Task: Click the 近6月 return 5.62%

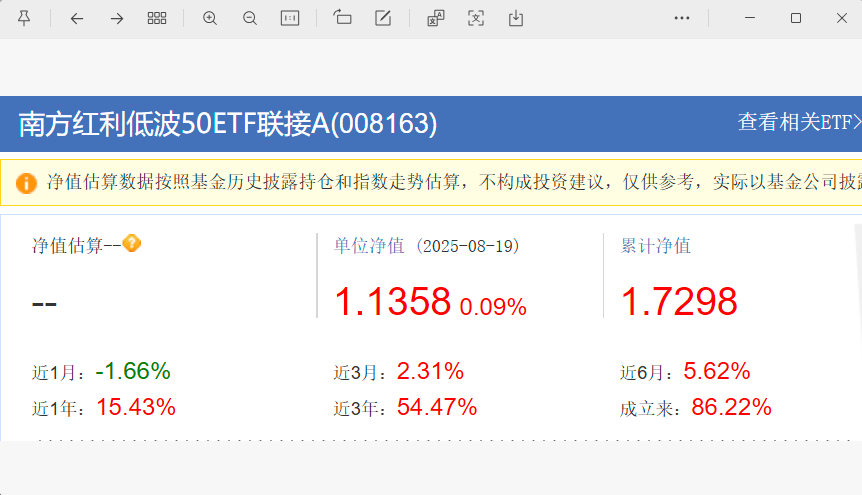Action: coord(717,371)
